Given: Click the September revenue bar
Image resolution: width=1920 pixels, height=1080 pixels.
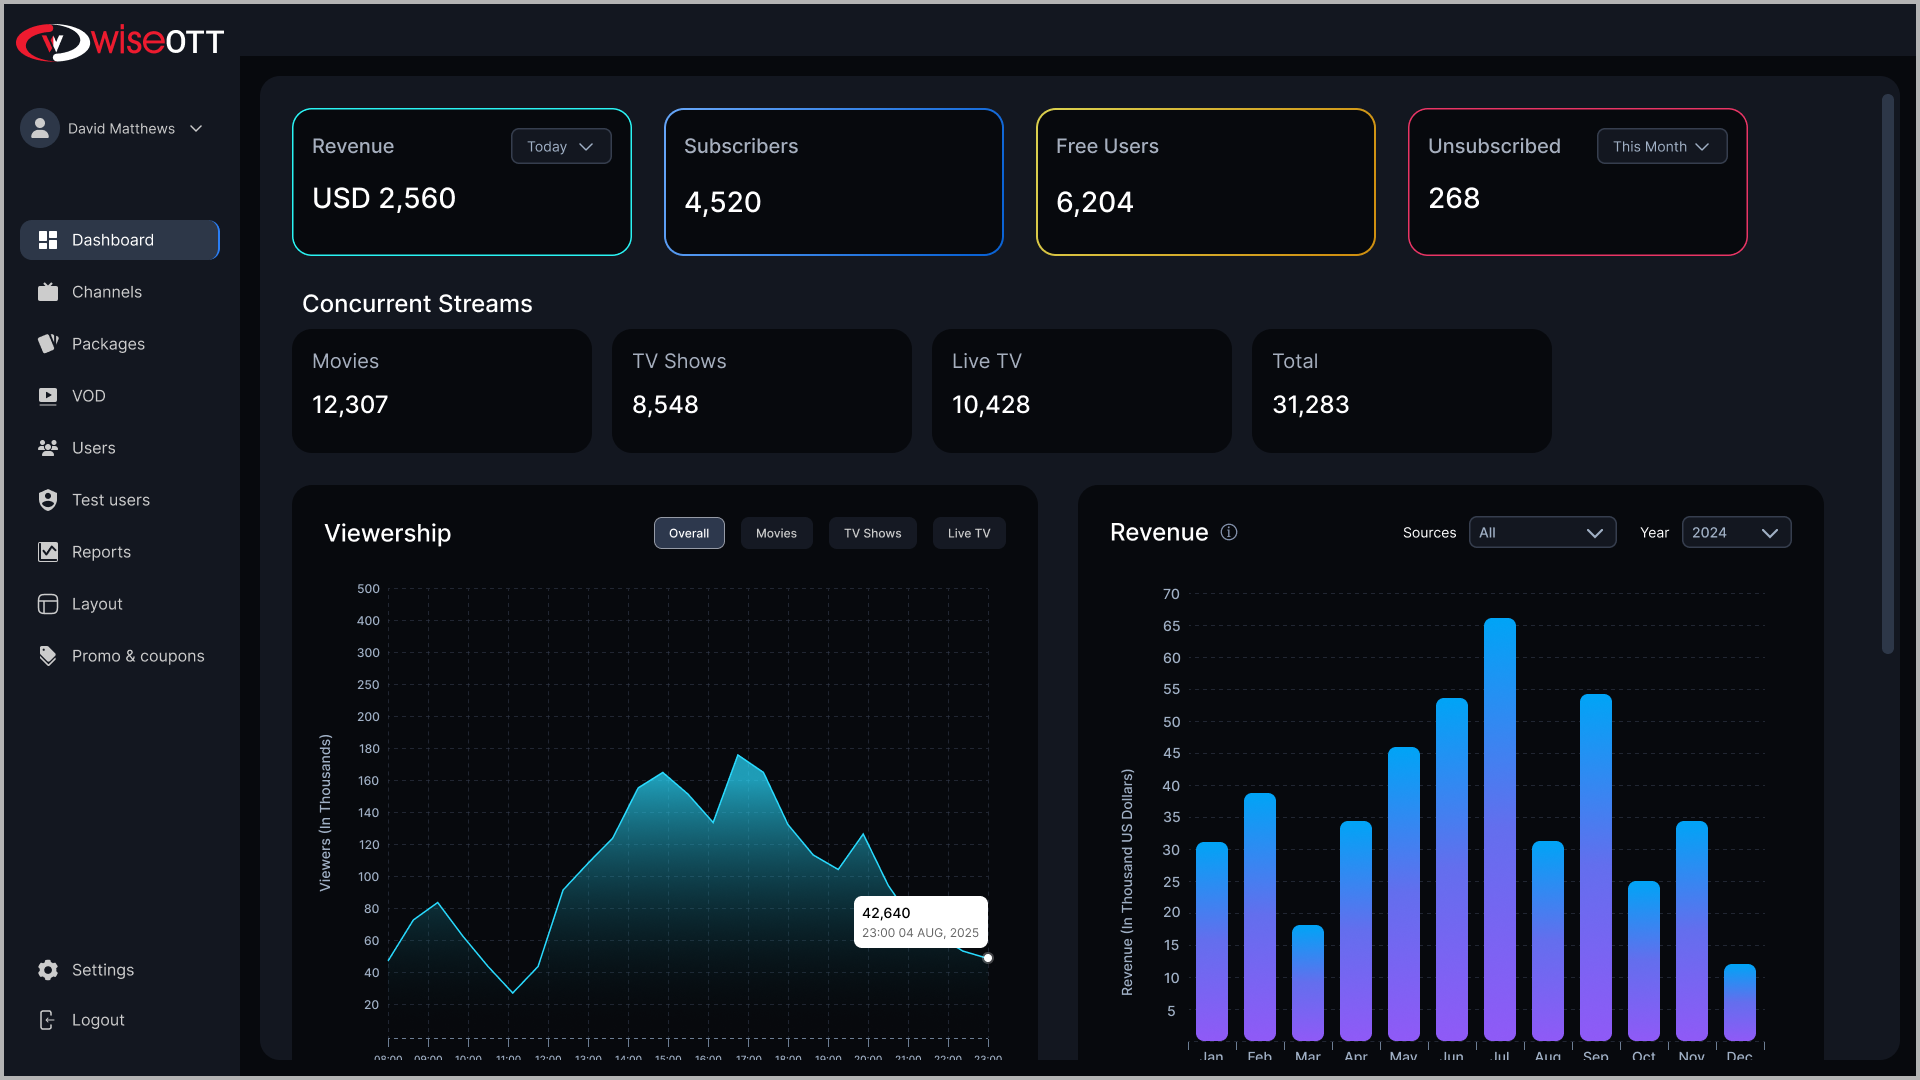Looking at the screenshot, I should tap(1596, 868).
